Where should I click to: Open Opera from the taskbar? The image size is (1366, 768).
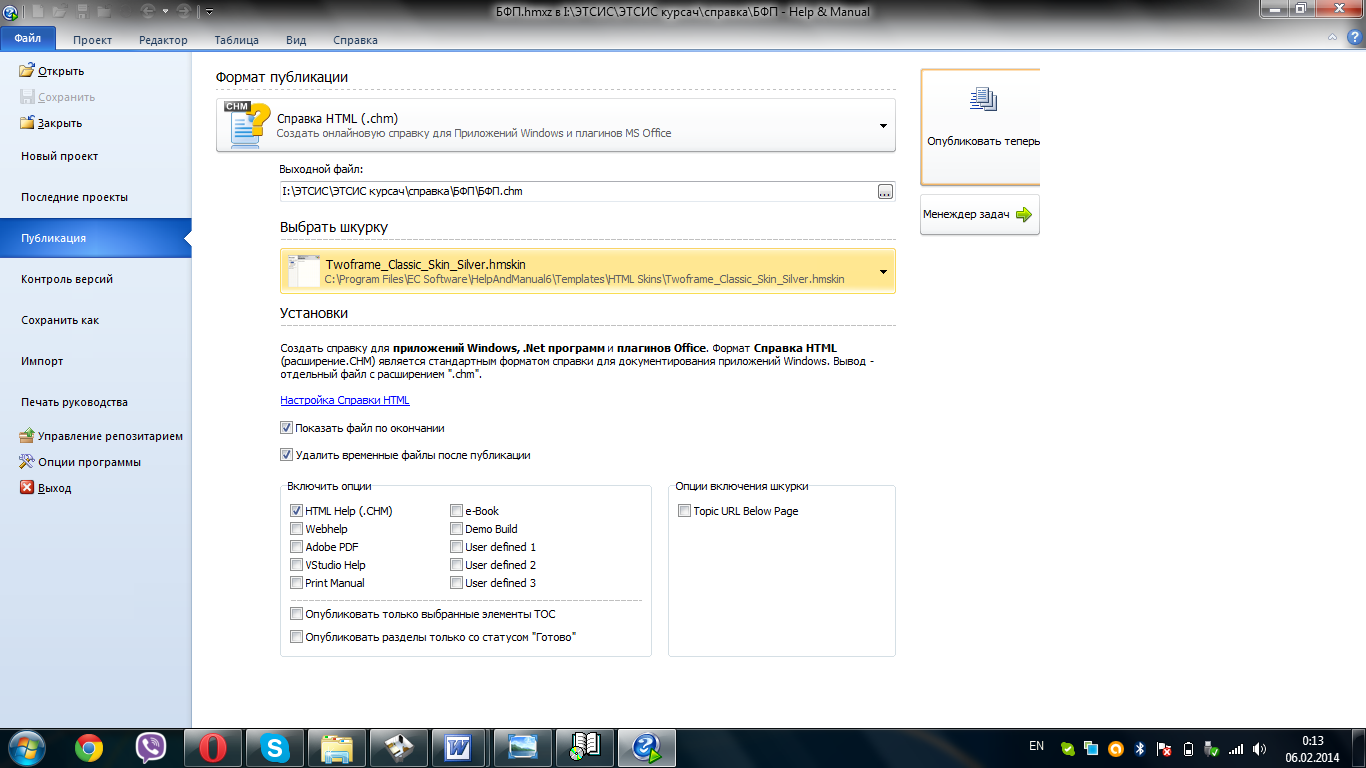coord(213,748)
